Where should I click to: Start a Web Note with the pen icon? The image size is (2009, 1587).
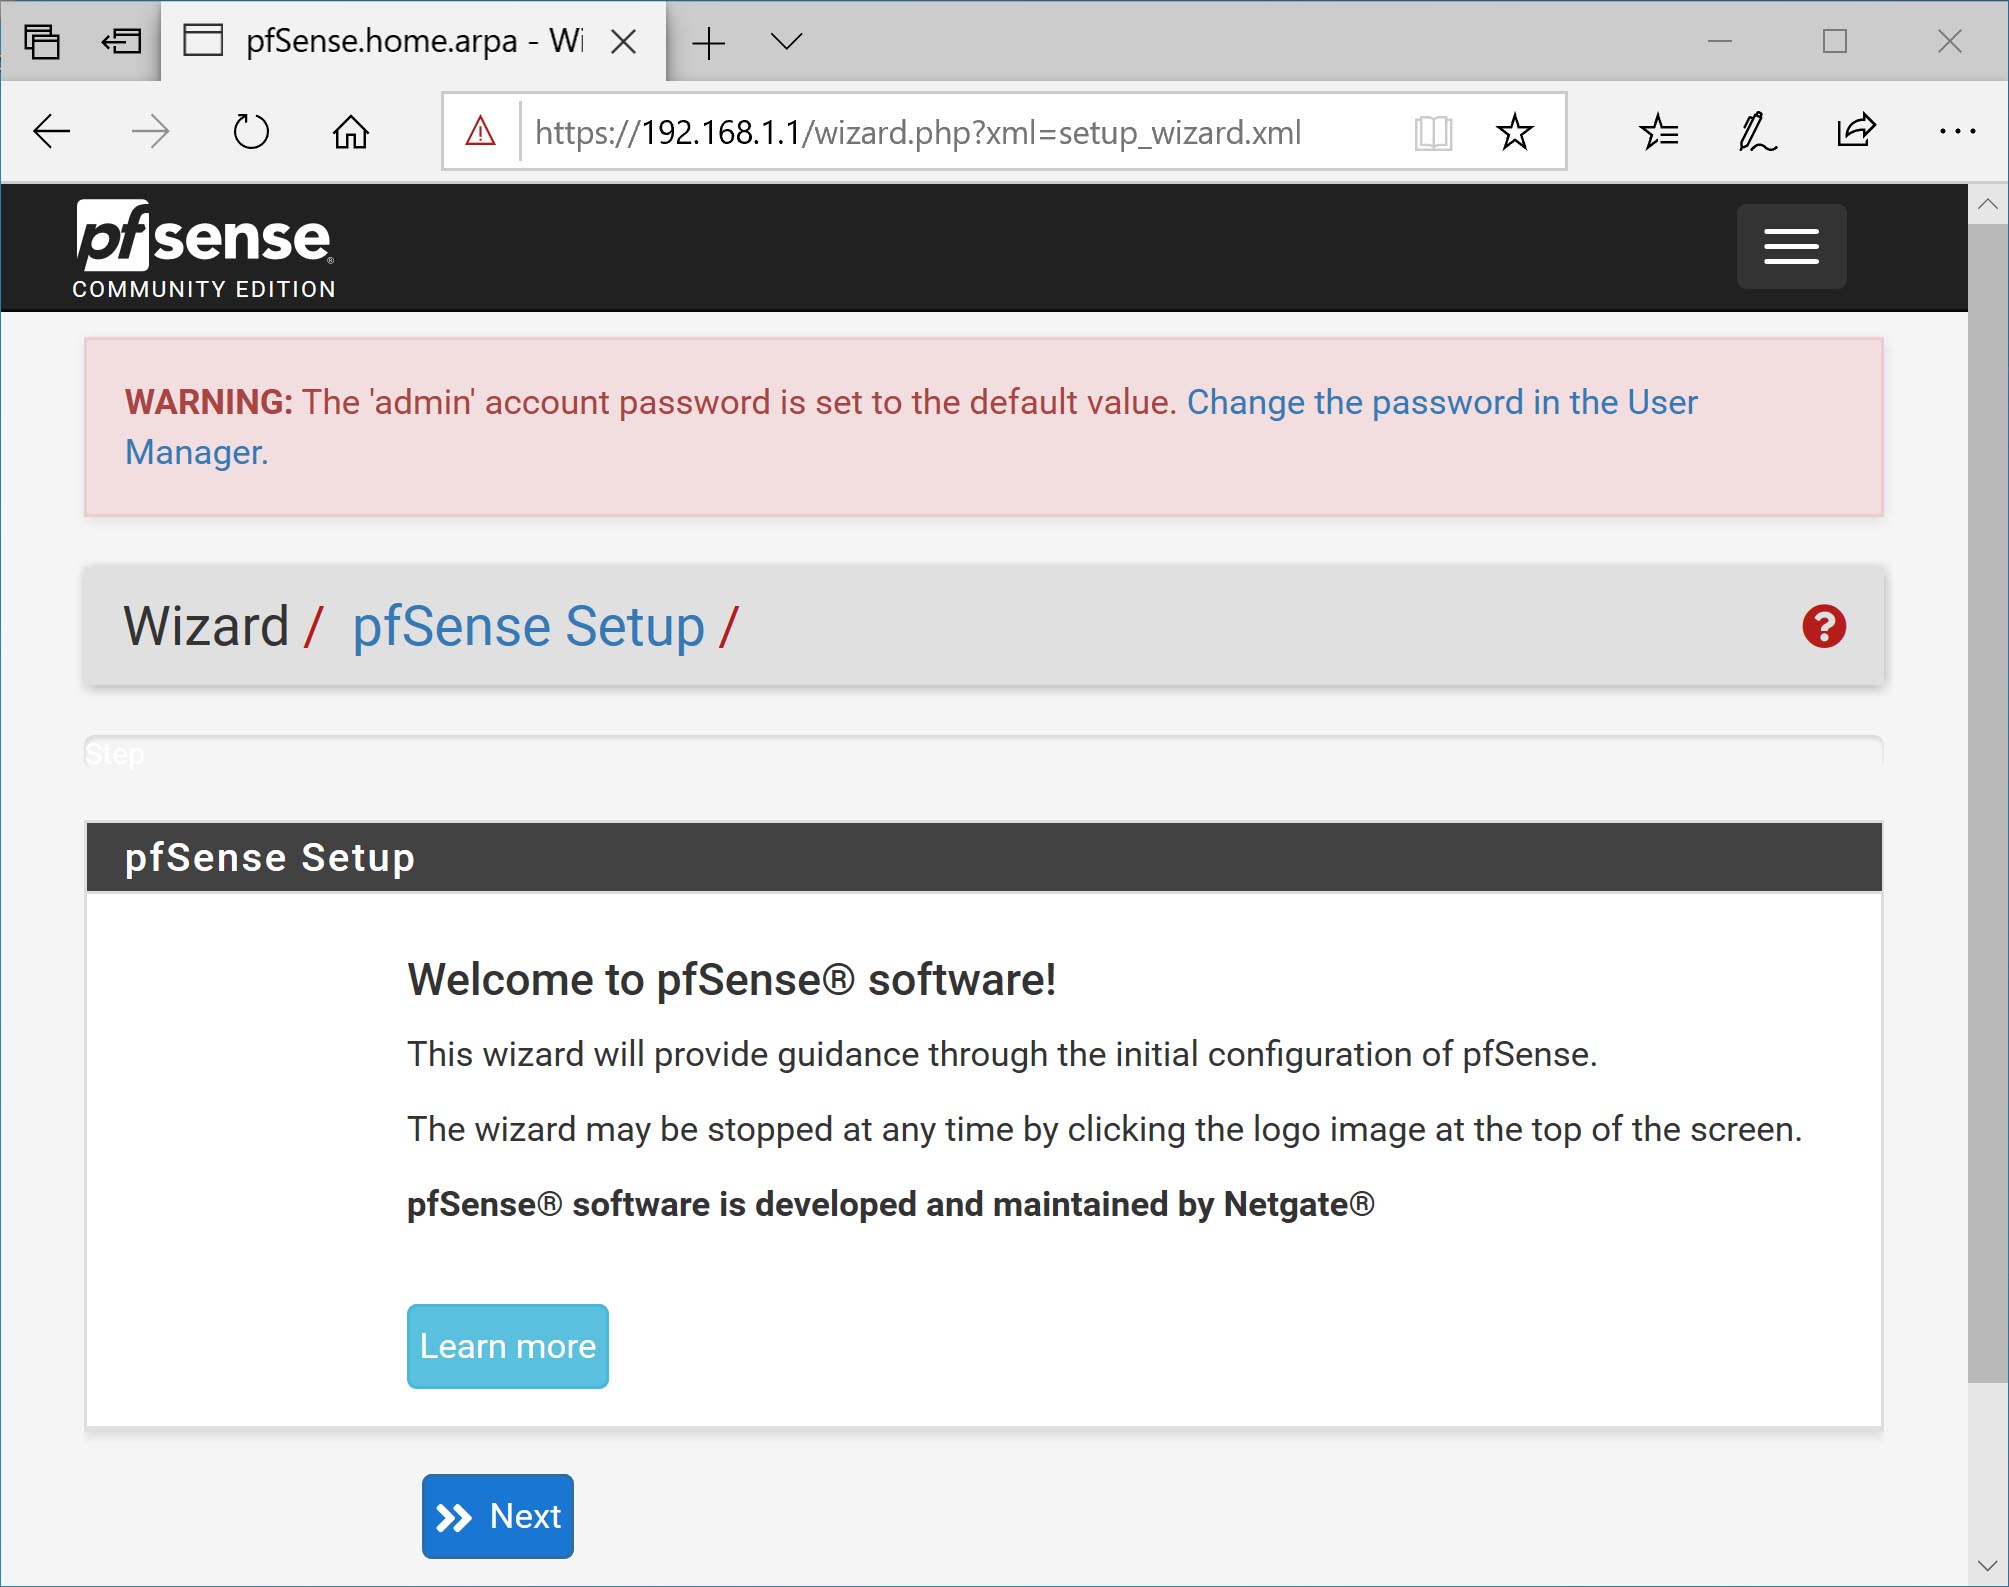pyautogui.click(x=1757, y=129)
